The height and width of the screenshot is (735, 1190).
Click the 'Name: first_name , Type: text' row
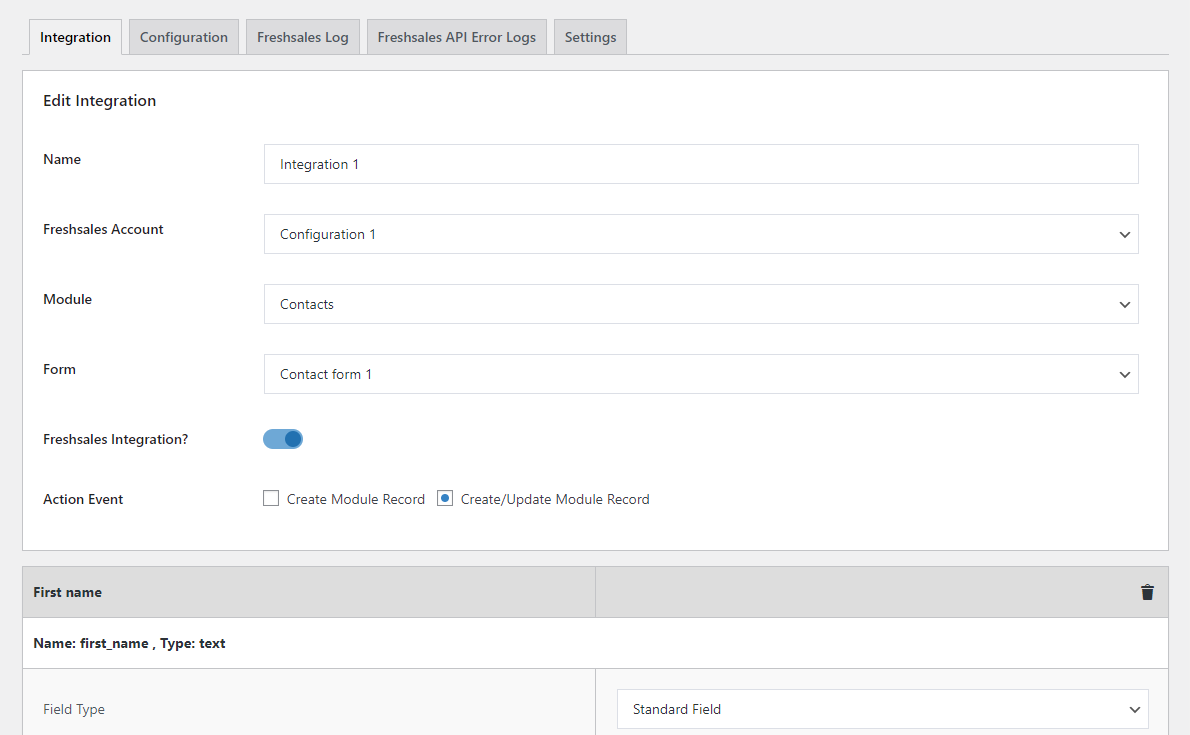pos(595,643)
